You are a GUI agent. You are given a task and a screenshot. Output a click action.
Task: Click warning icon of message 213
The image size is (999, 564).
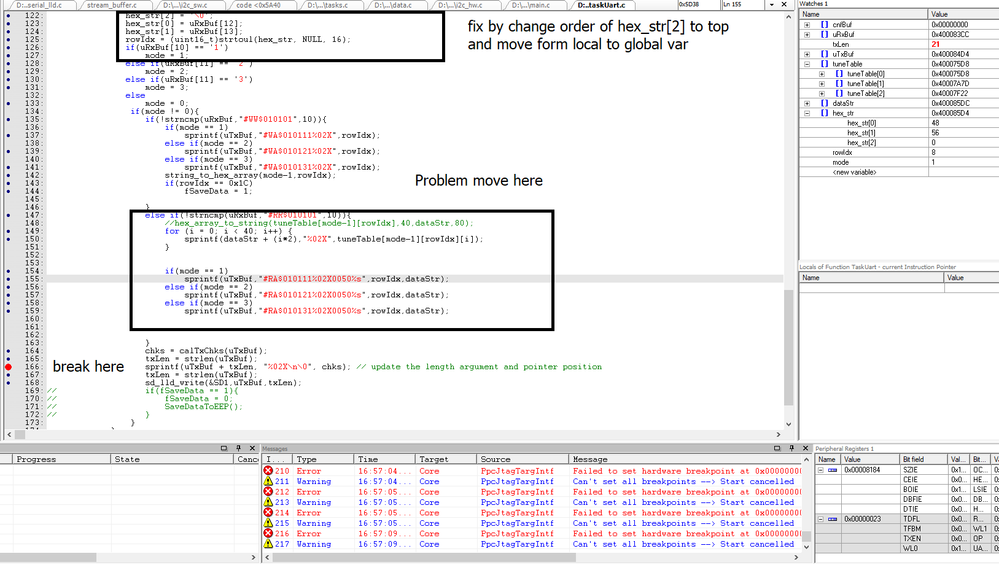point(268,502)
